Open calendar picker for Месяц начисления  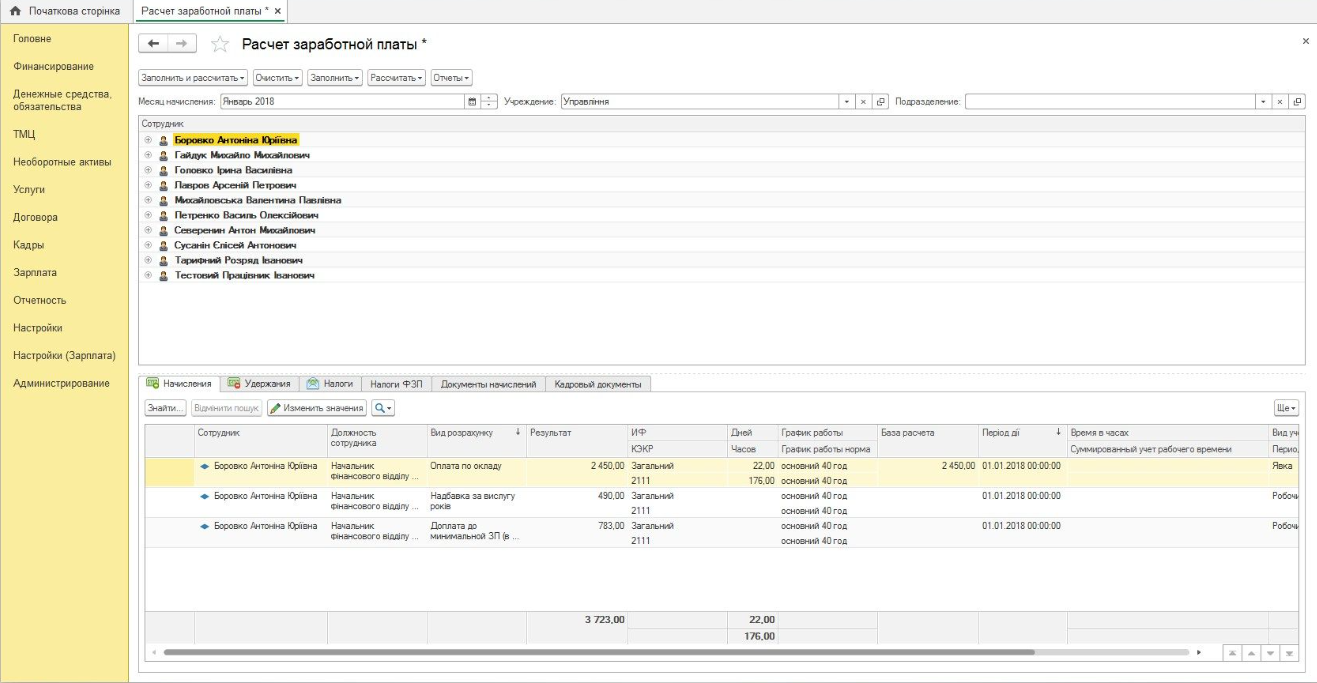(472, 102)
